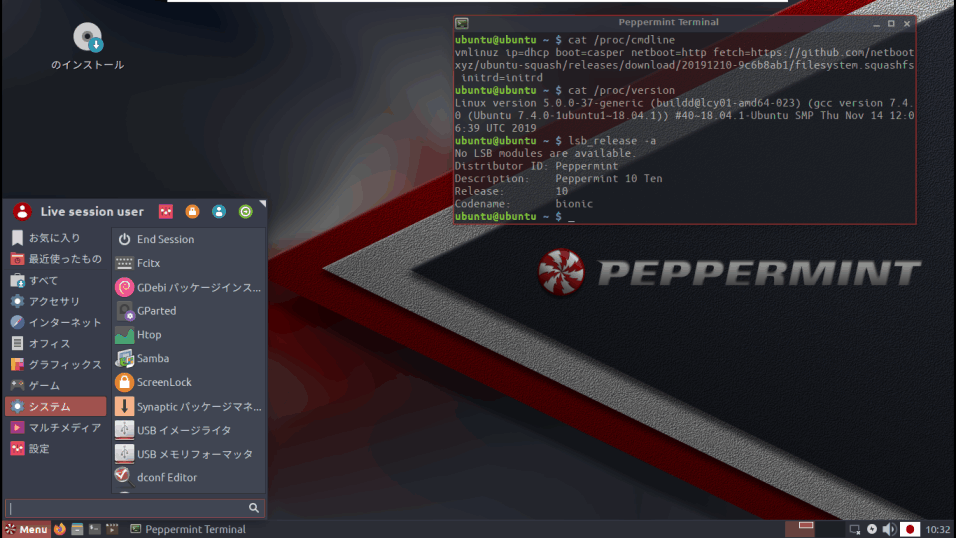
Task: Select システム category
Action: tap(55, 406)
